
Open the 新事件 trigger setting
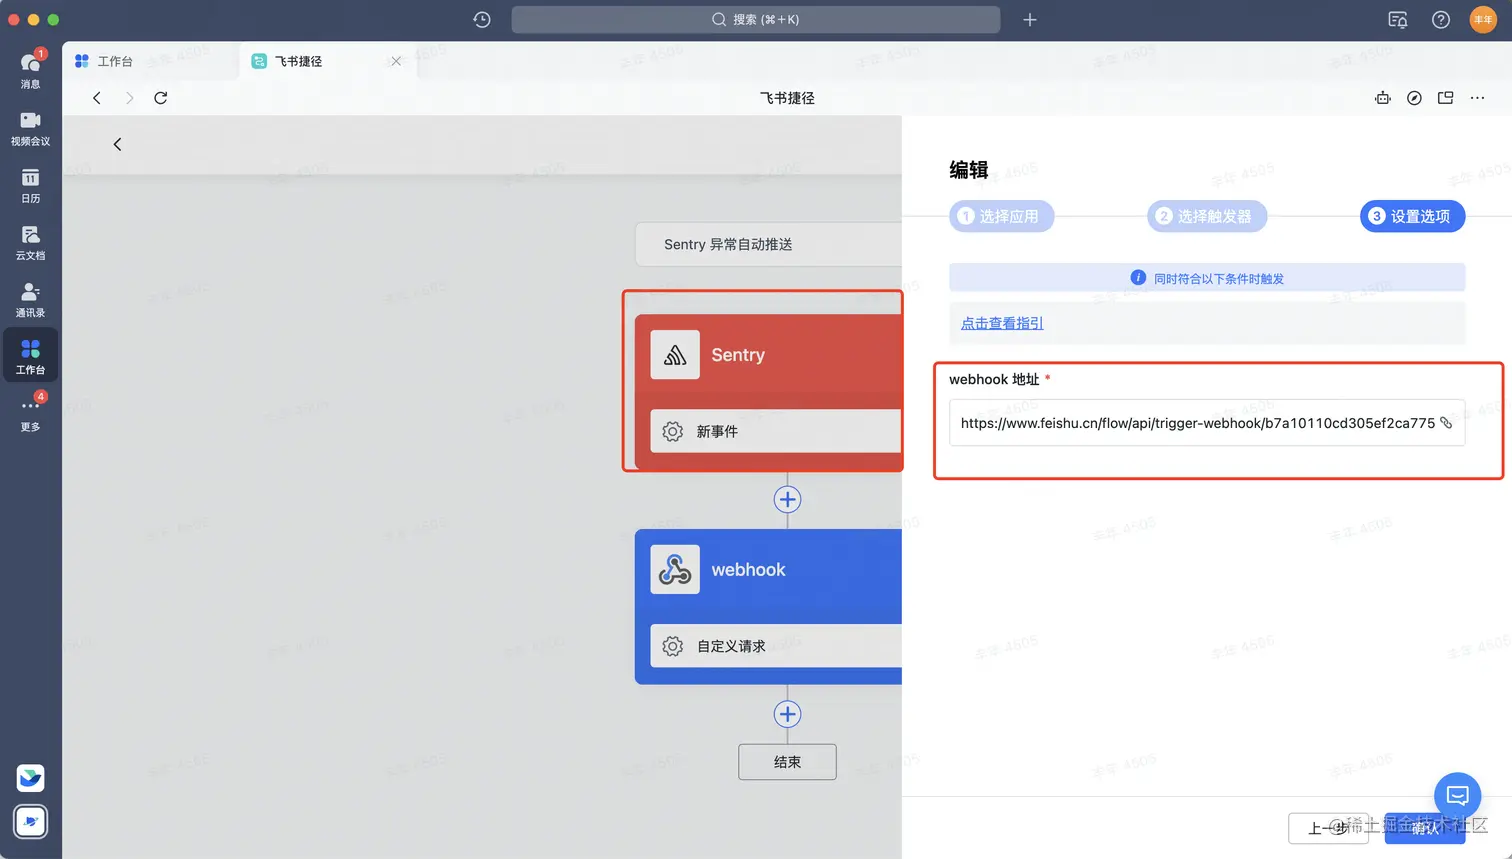[x=776, y=431]
